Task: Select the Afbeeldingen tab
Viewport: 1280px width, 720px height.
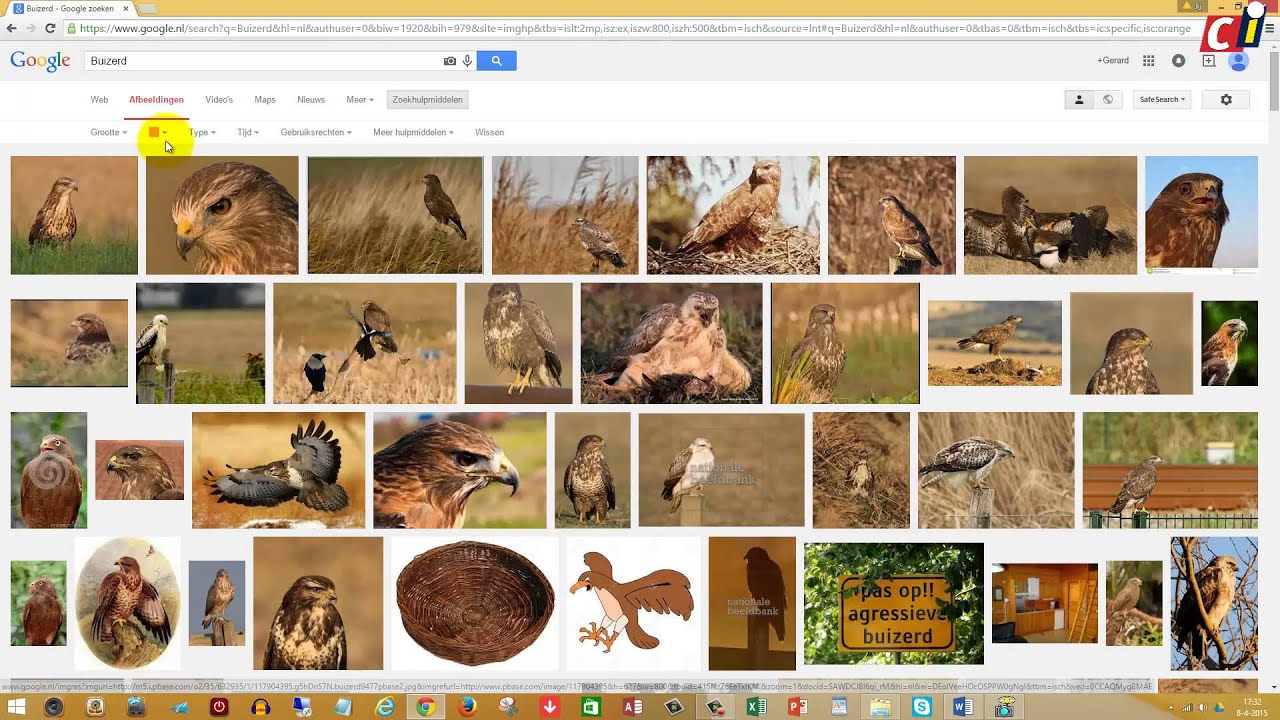Action: [x=156, y=100]
